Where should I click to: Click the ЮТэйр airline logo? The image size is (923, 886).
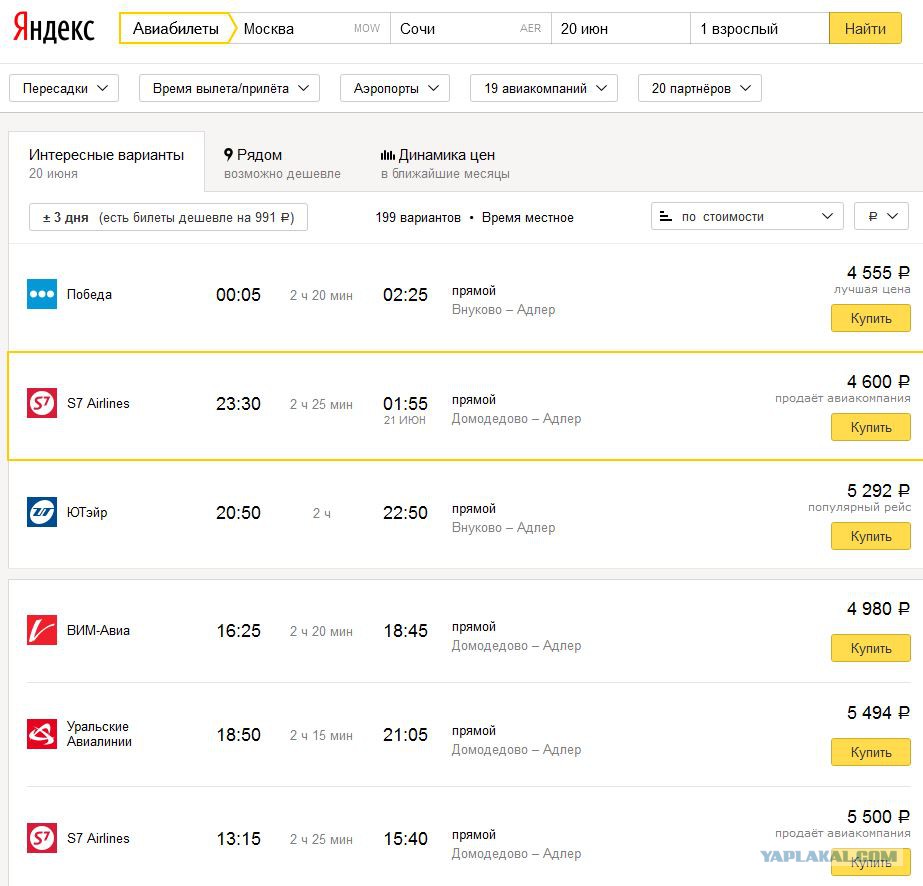(x=42, y=512)
